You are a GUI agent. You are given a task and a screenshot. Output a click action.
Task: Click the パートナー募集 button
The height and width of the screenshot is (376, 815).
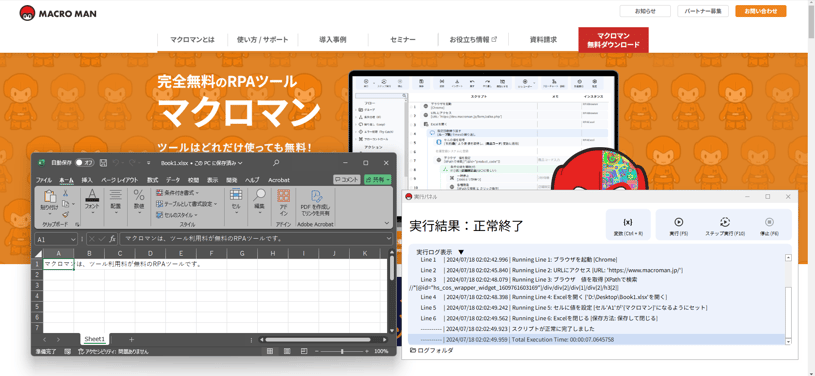click(x=703, y=11)
